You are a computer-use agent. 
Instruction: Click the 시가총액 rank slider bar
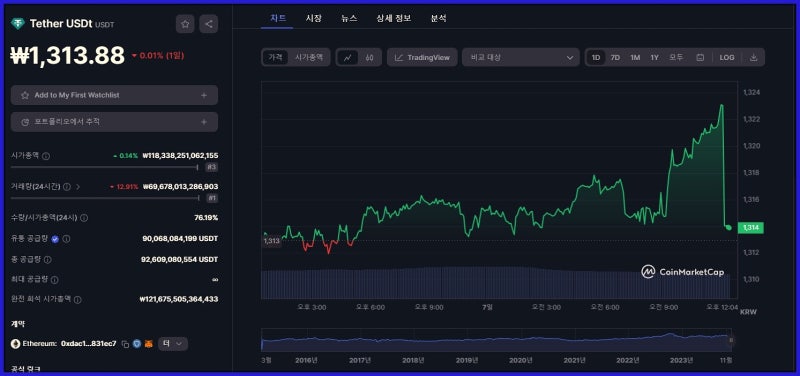(x=105, y=167)
